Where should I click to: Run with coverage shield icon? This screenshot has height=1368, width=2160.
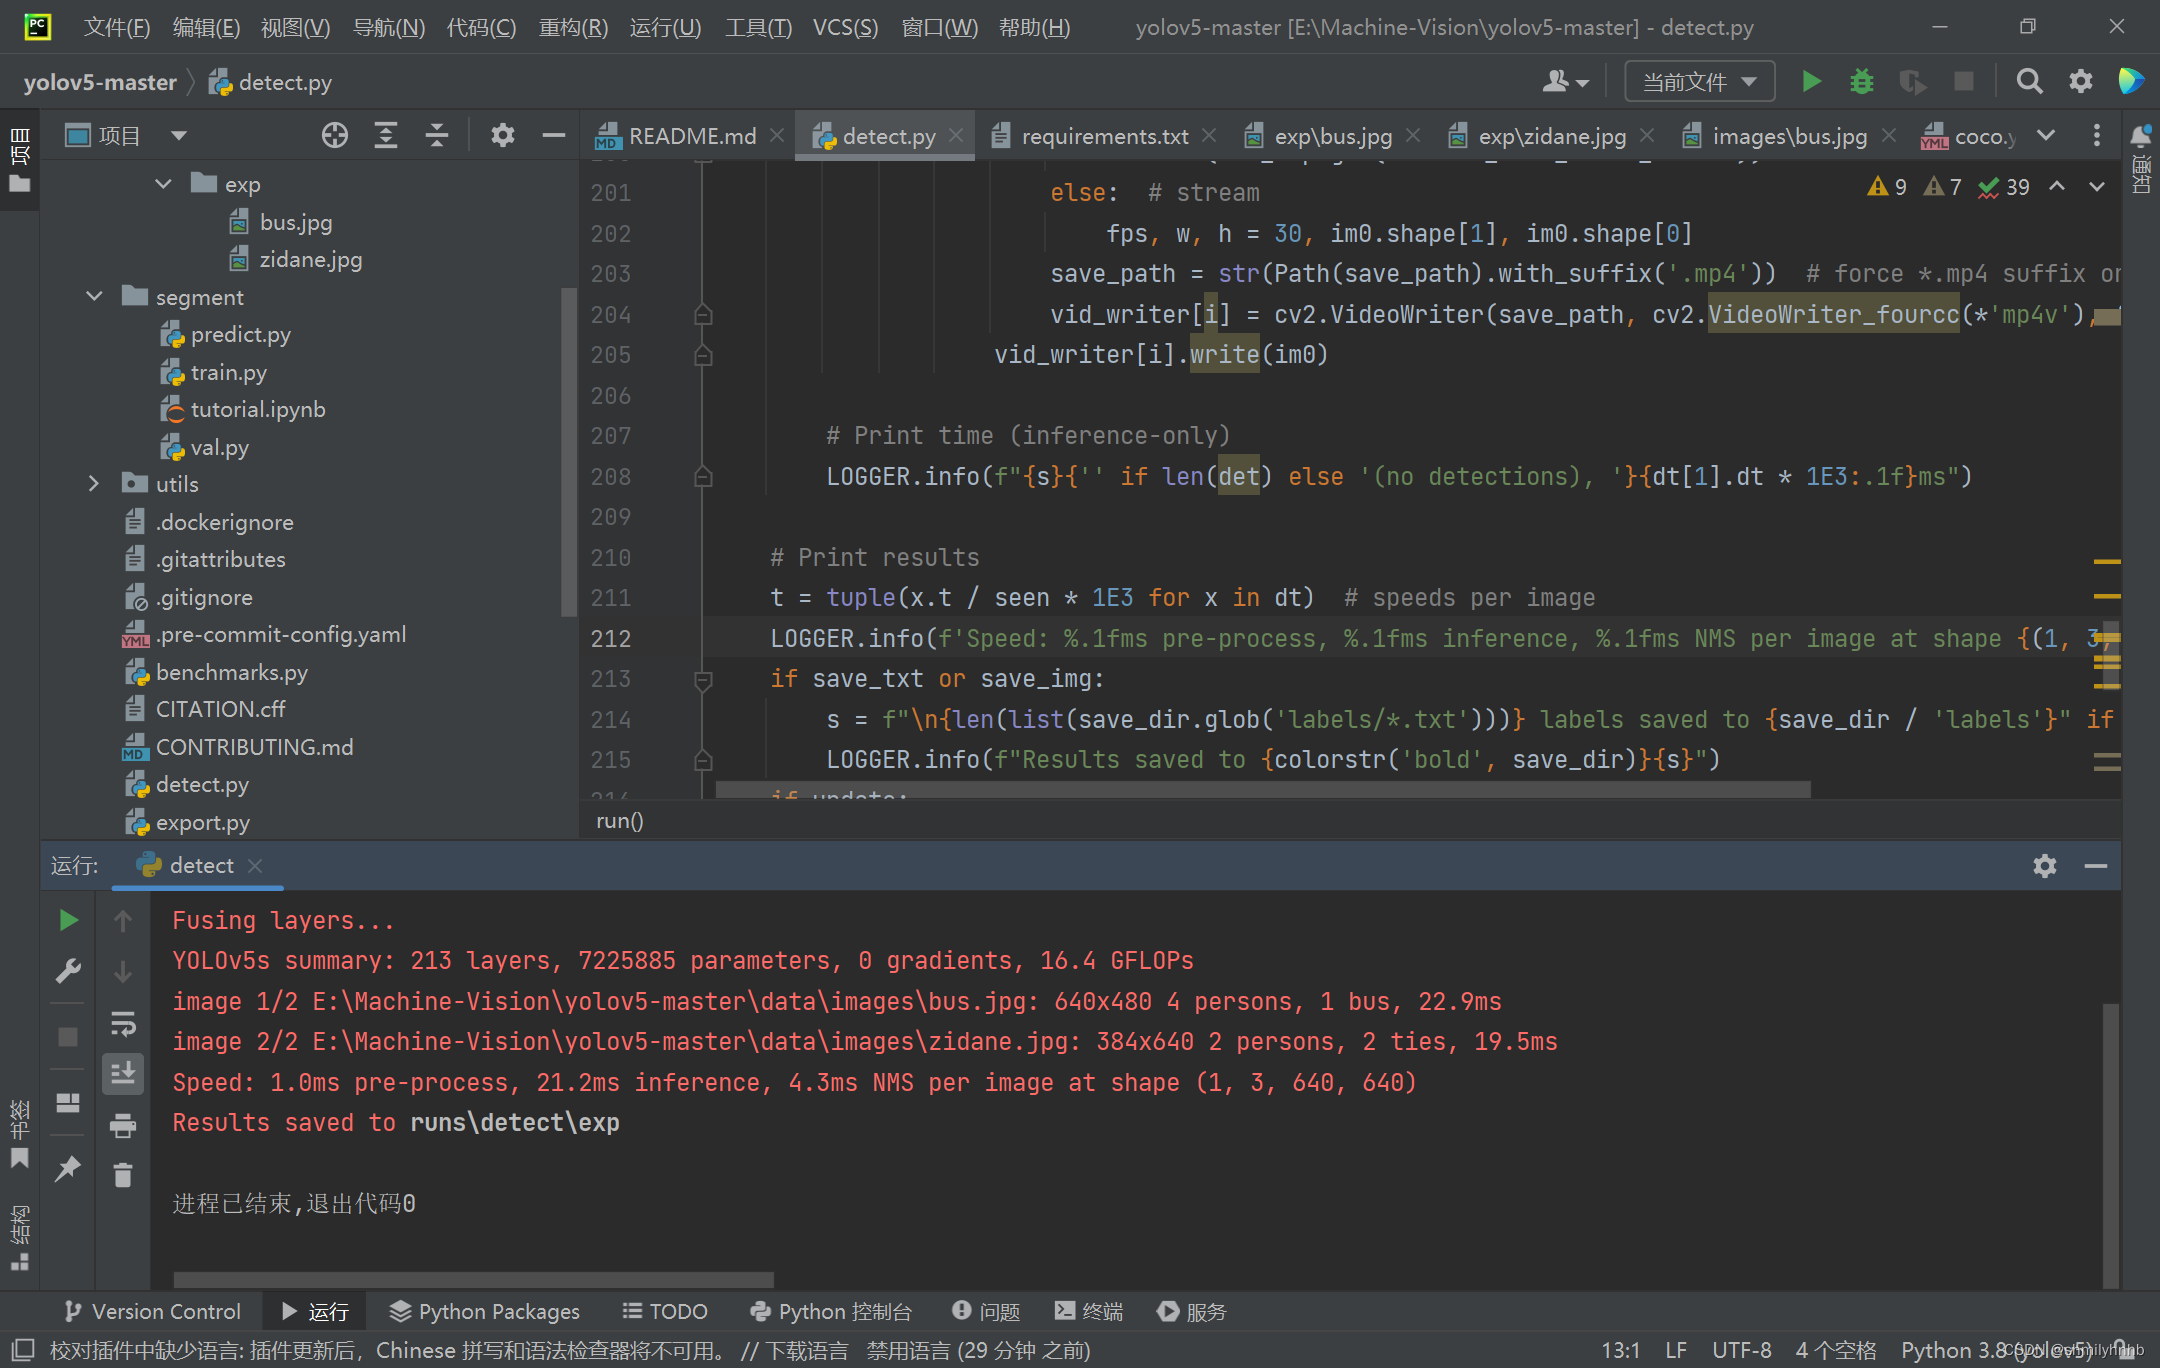(x=1912, y=81)
